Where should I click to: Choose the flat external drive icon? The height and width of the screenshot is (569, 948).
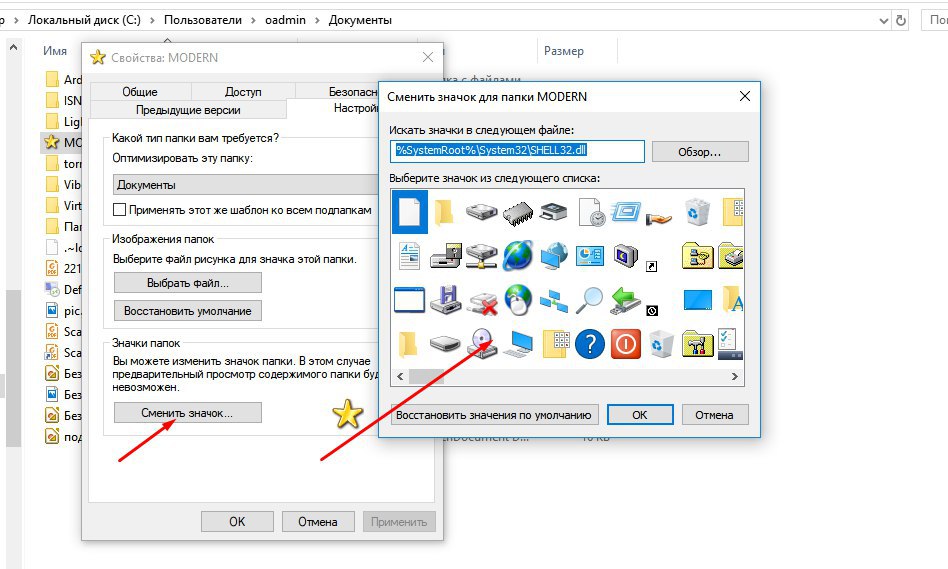(x=446, y=344)
